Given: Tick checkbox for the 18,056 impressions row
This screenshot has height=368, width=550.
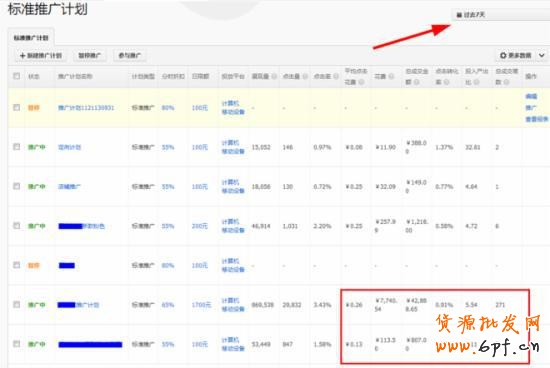Looking at the screenshot, I should click(16, 186).
